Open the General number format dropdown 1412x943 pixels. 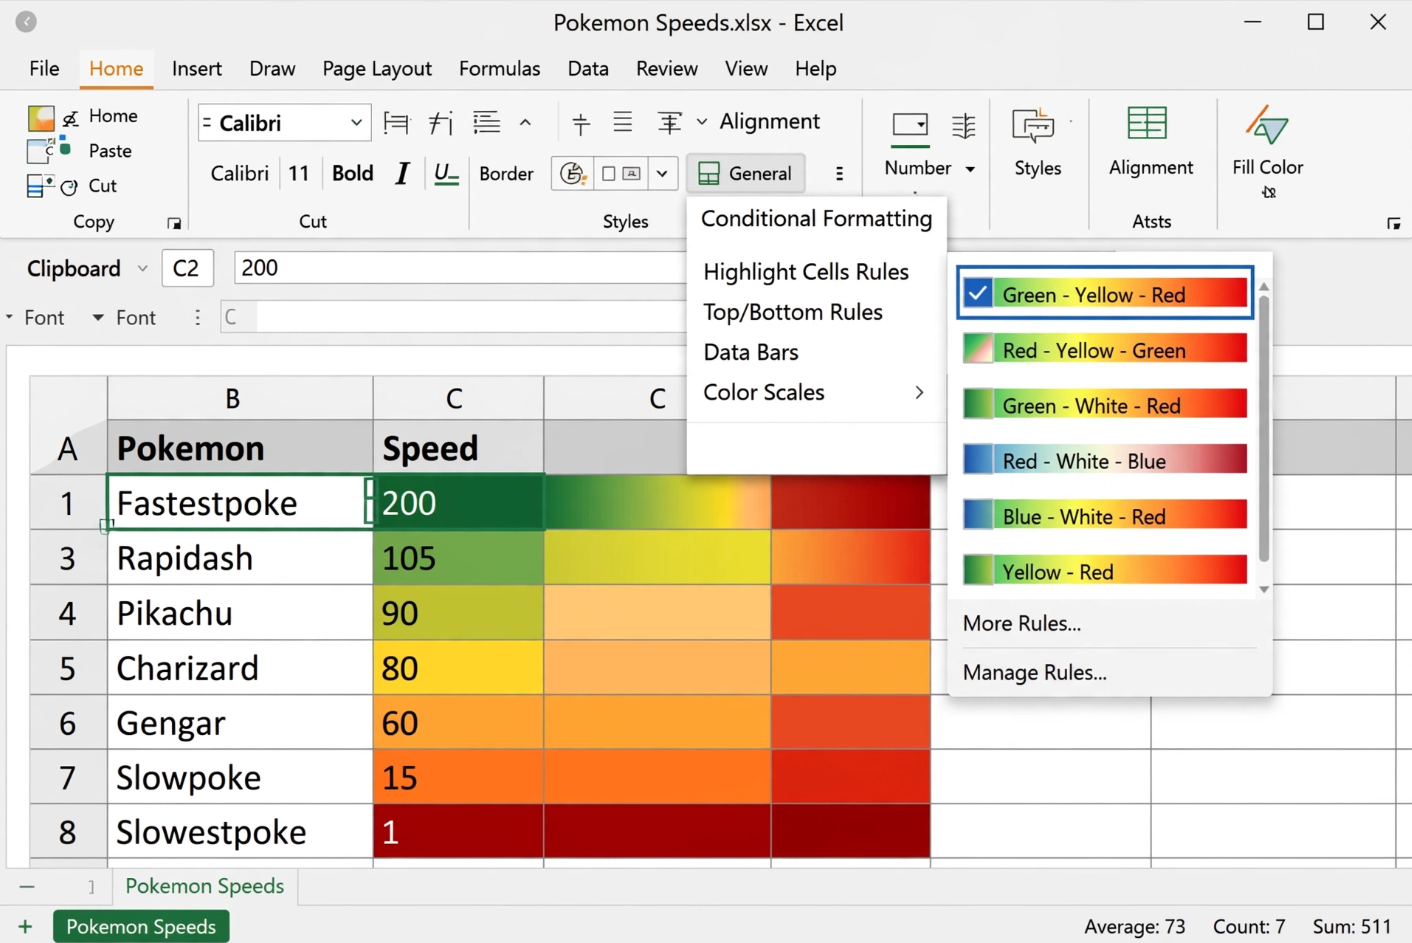tap(746, 174)
